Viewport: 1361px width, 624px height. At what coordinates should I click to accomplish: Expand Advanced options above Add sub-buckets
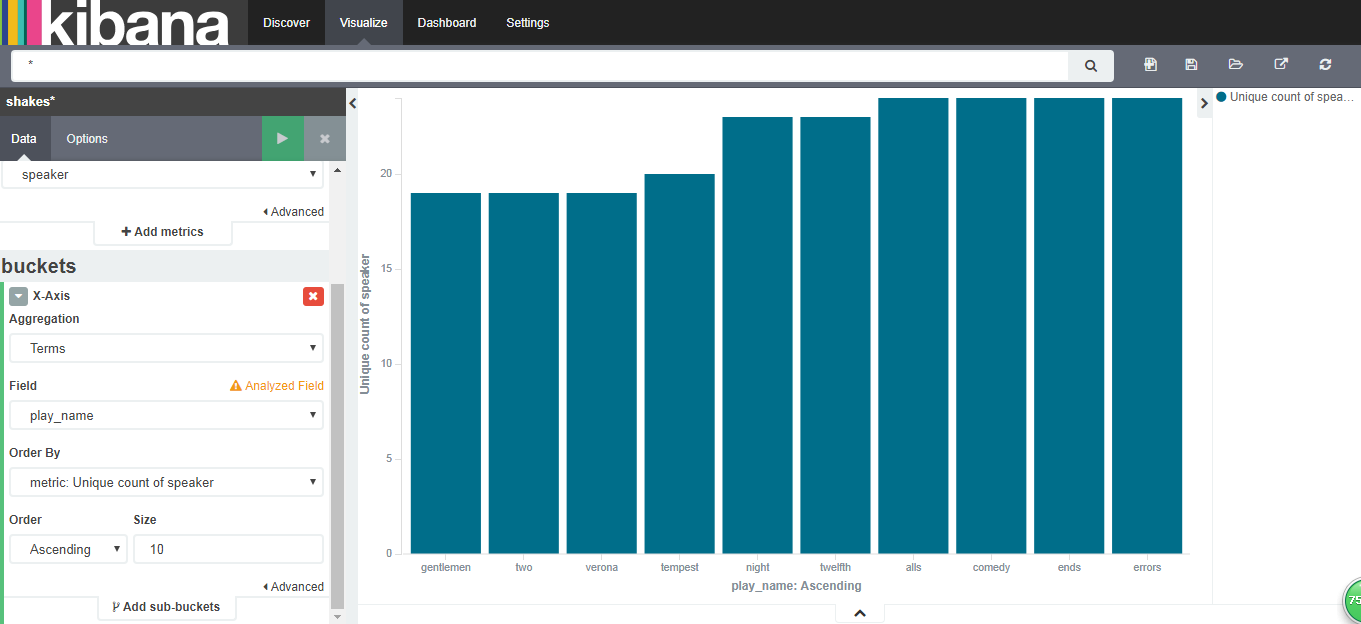click(293, 587)
